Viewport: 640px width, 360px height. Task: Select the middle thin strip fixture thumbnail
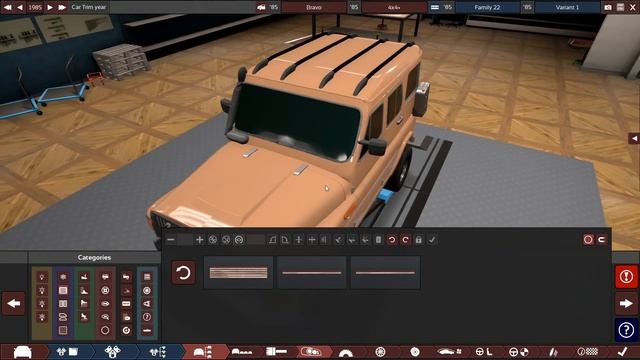pos(312,273)
